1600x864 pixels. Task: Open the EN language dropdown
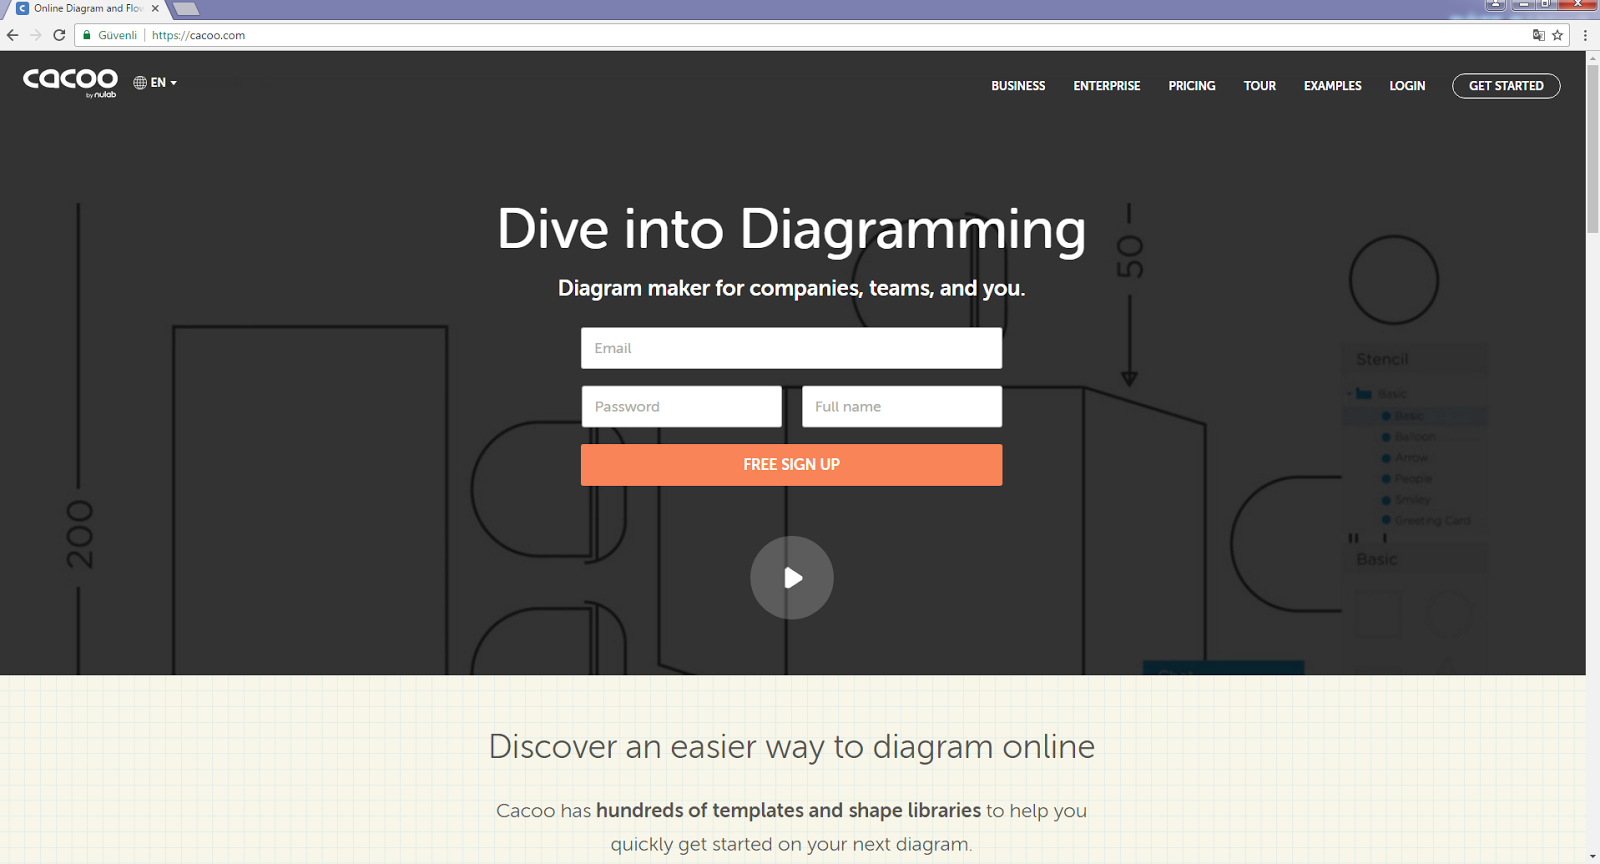click(155, 83)
